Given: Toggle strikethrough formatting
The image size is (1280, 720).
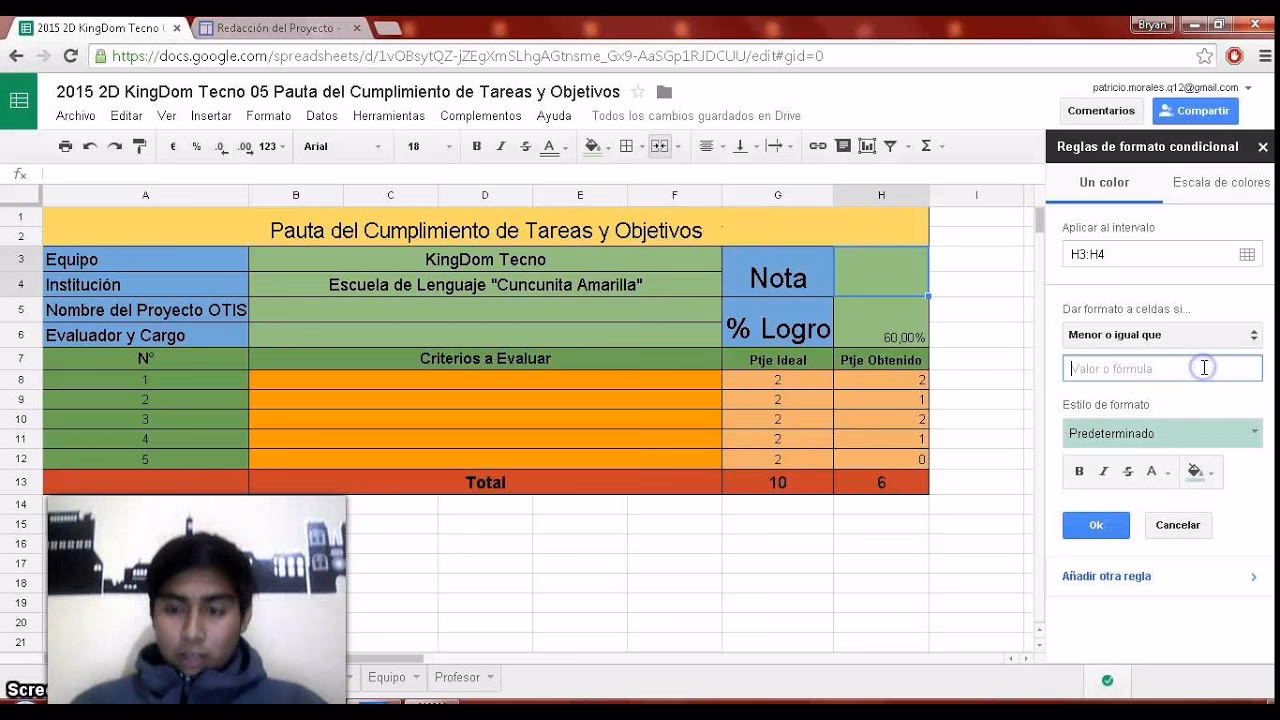Looking at the screenshot, I should point(524,146).
